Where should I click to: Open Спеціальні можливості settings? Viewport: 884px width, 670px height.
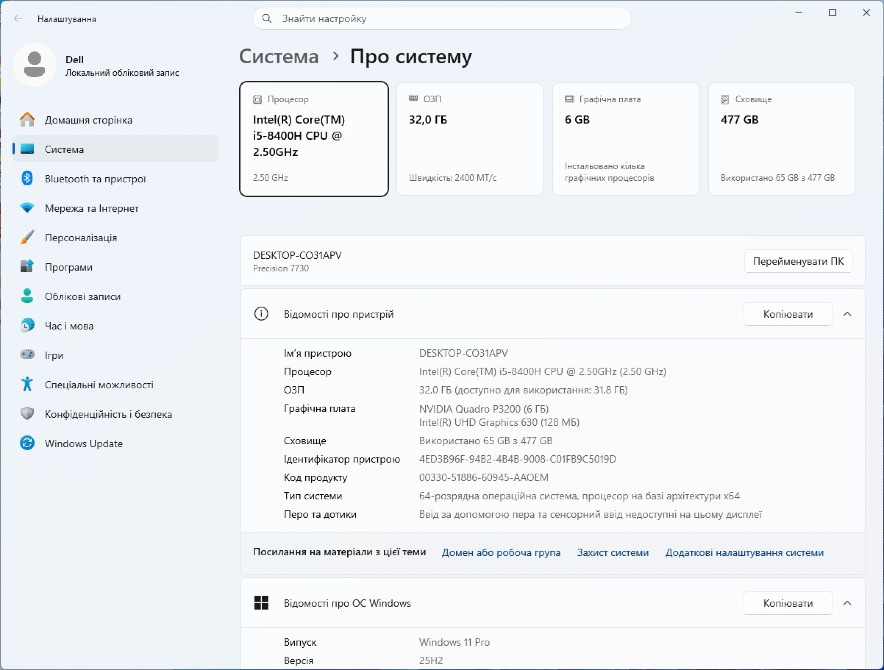coord(116,384)
